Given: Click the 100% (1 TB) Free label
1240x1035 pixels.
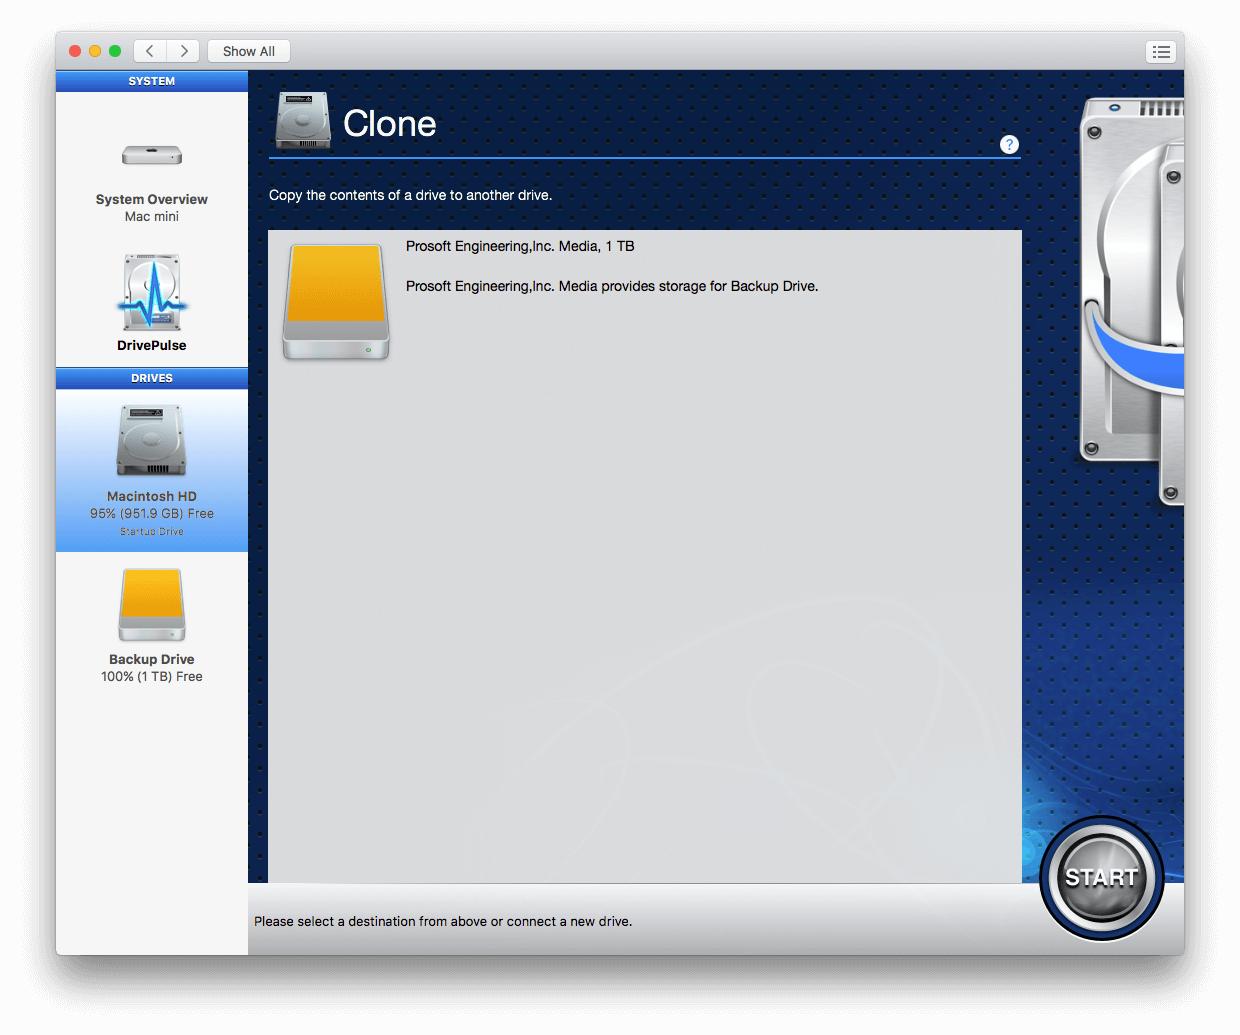Looking at the screenshot, I should point(151,676).
